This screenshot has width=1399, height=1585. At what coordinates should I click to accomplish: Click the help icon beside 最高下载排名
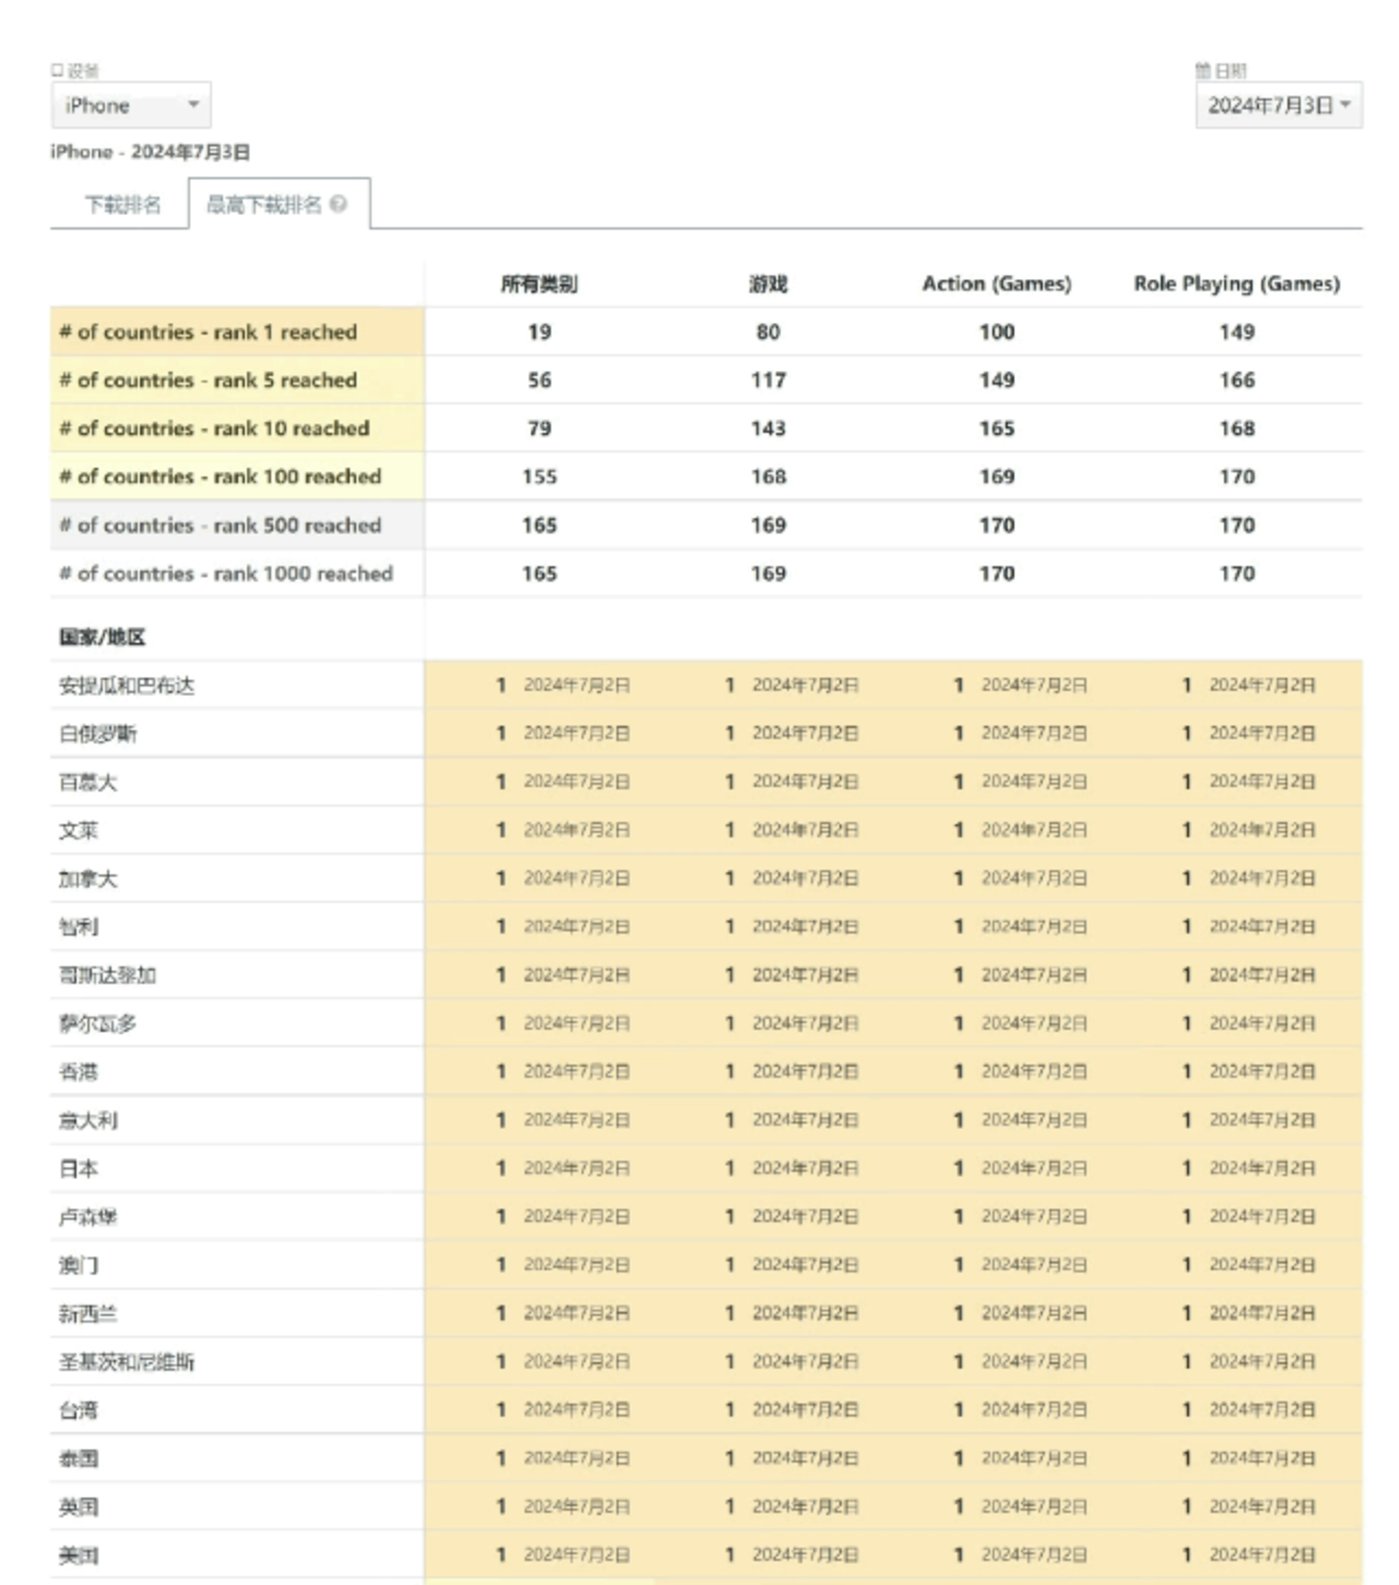click(x=338, y=204)
